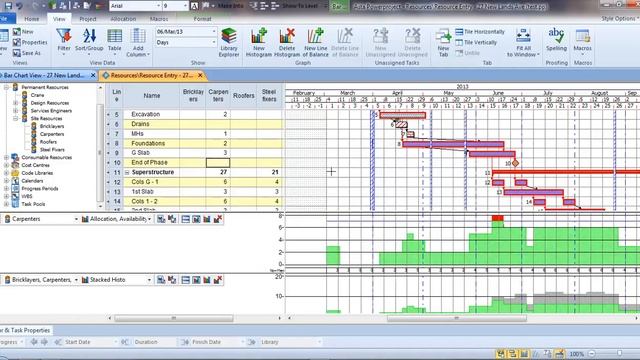Collapse the Site Resources tree node
The height and width of the screenshot is (360, 640).
pyautogui.click(x=16, y=118)
